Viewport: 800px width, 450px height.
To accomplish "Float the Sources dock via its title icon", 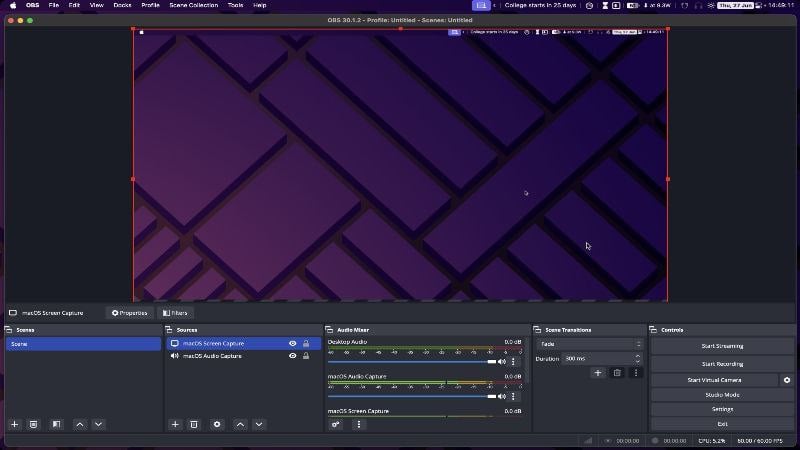I will pyautogui.click(x=169, y=330).
